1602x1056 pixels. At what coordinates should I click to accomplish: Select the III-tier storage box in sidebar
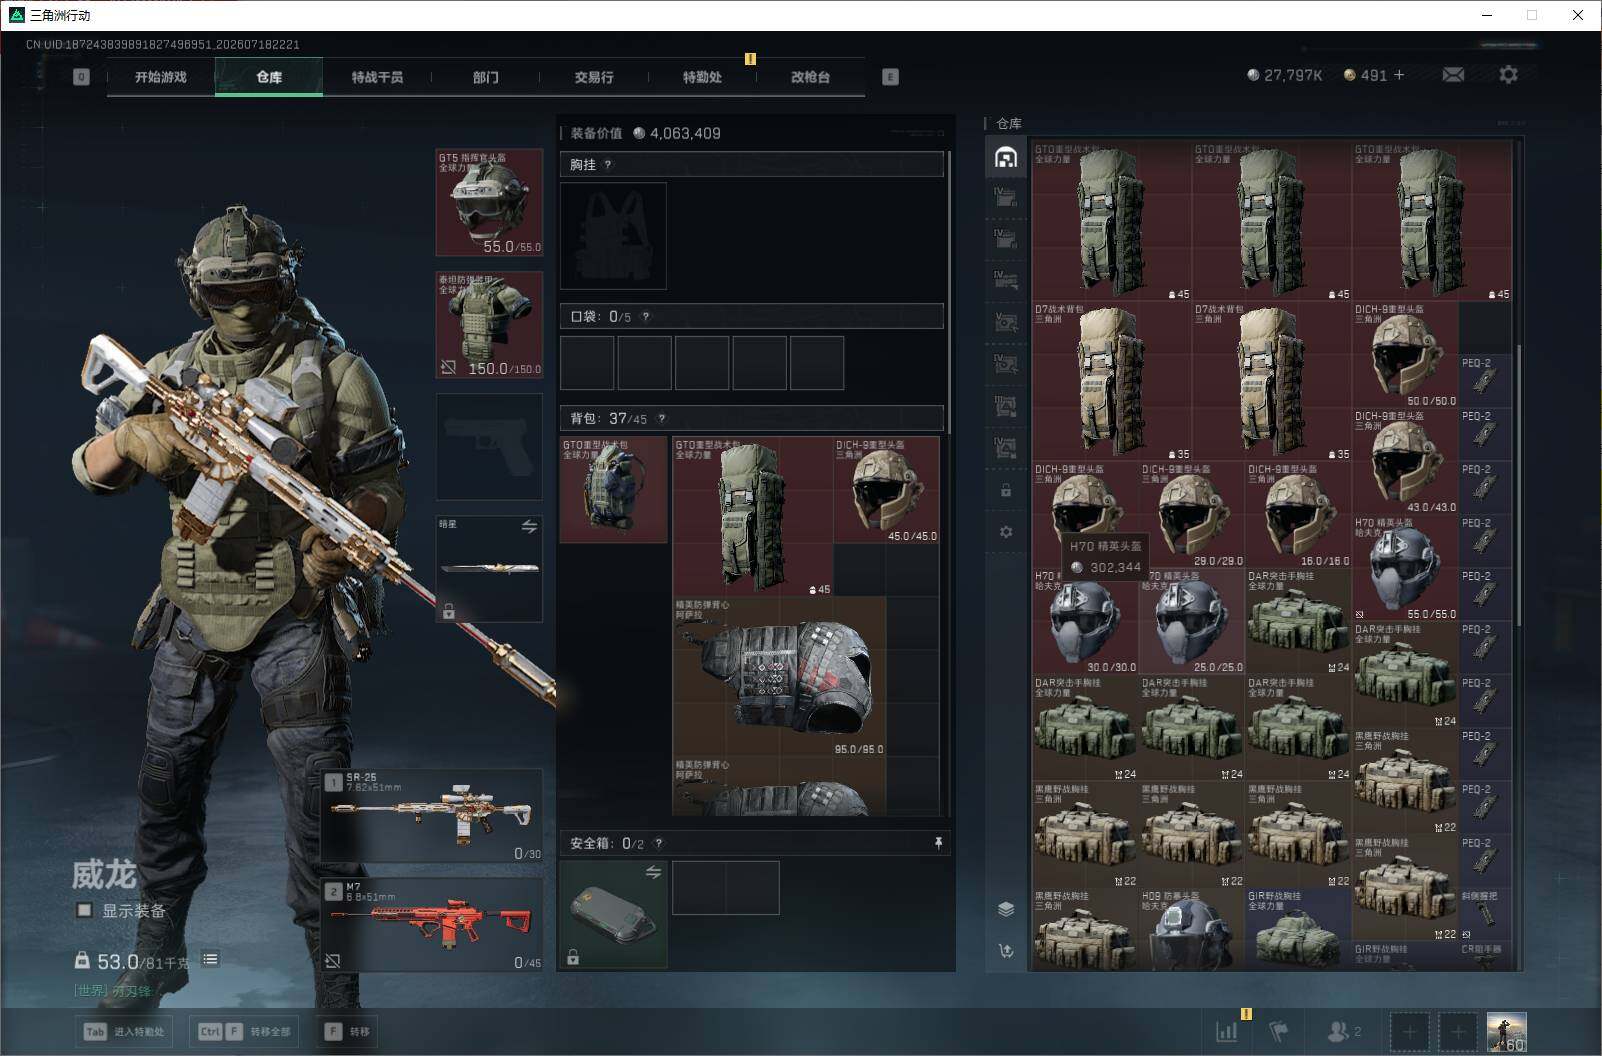1006,406
